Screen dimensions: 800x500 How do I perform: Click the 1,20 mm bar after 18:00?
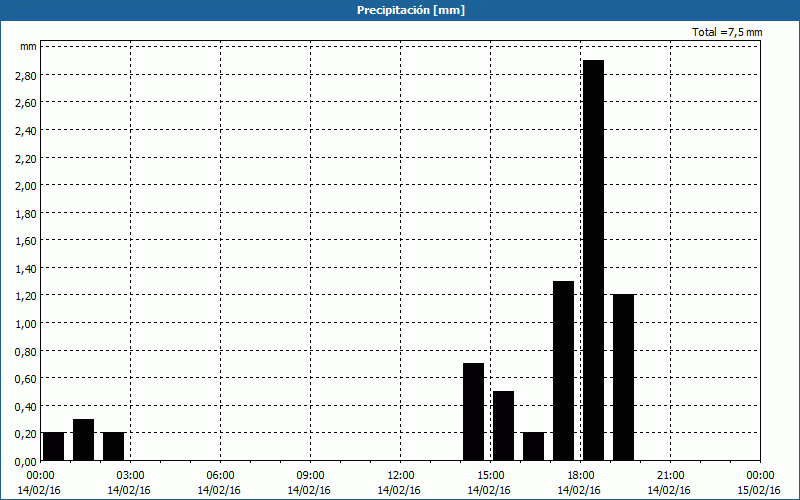(x=623, y=378)
